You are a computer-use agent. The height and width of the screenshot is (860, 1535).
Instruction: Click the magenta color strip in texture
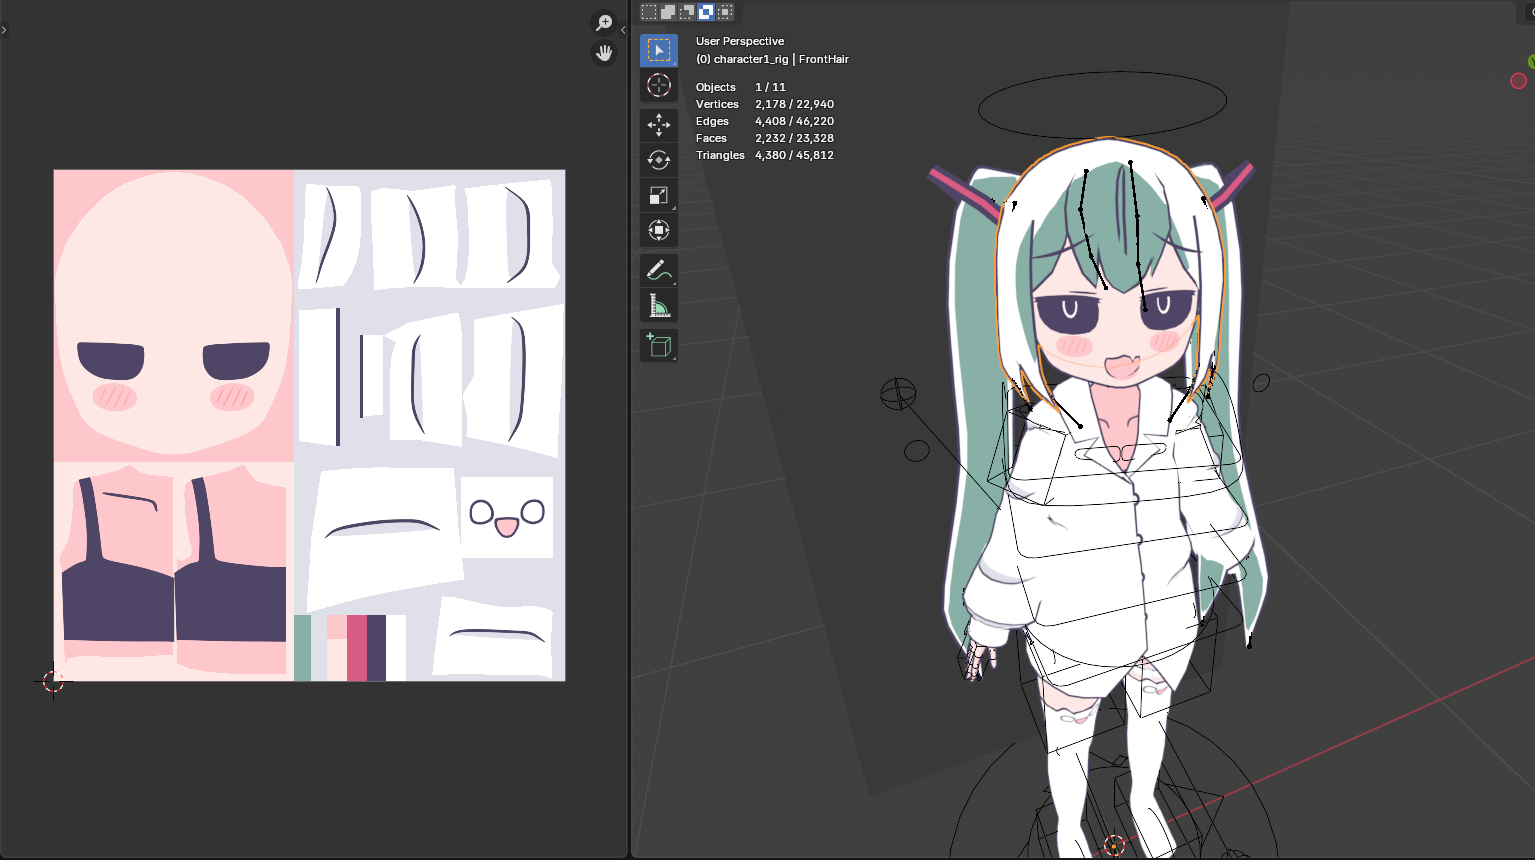tap(357, 648)
